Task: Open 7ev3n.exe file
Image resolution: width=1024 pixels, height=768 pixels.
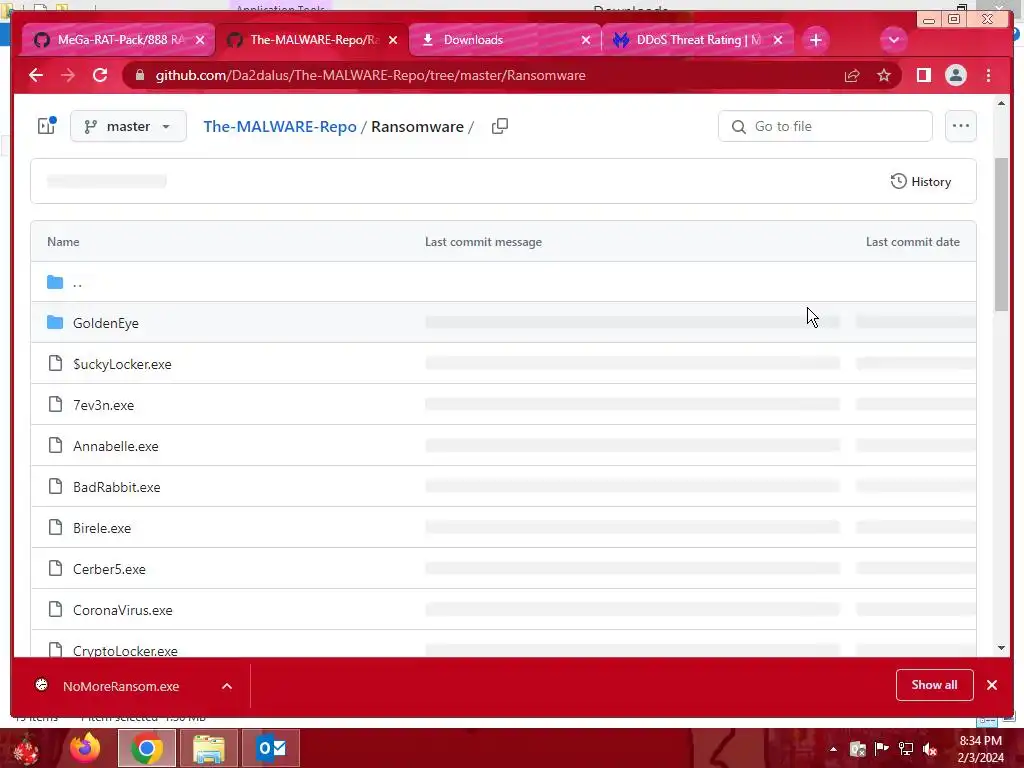Action: coord(103,405)
